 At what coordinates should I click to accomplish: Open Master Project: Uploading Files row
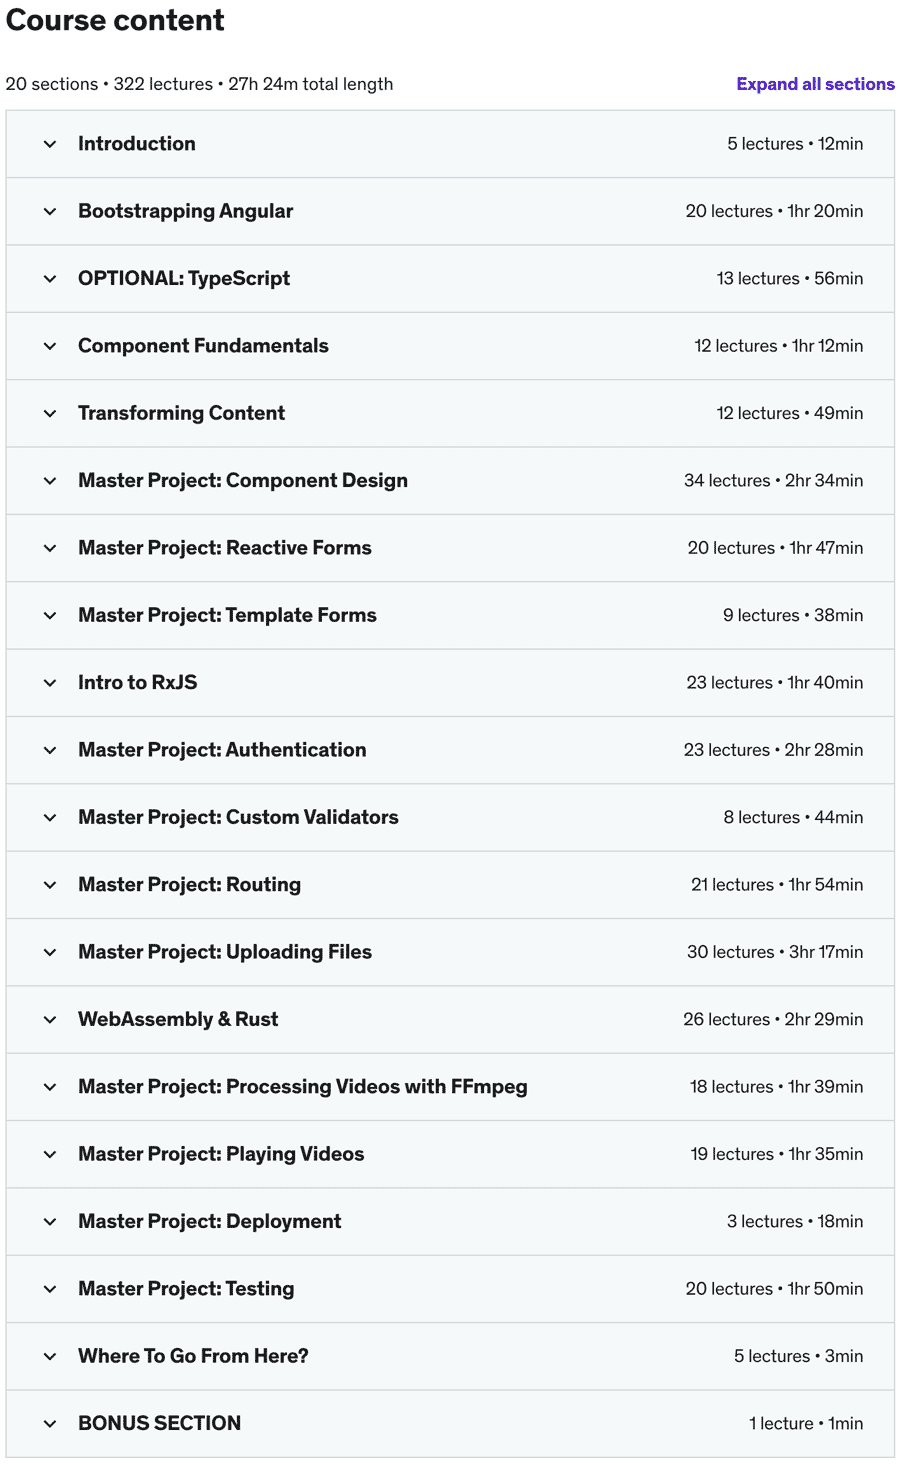click(x=450, y=952)
